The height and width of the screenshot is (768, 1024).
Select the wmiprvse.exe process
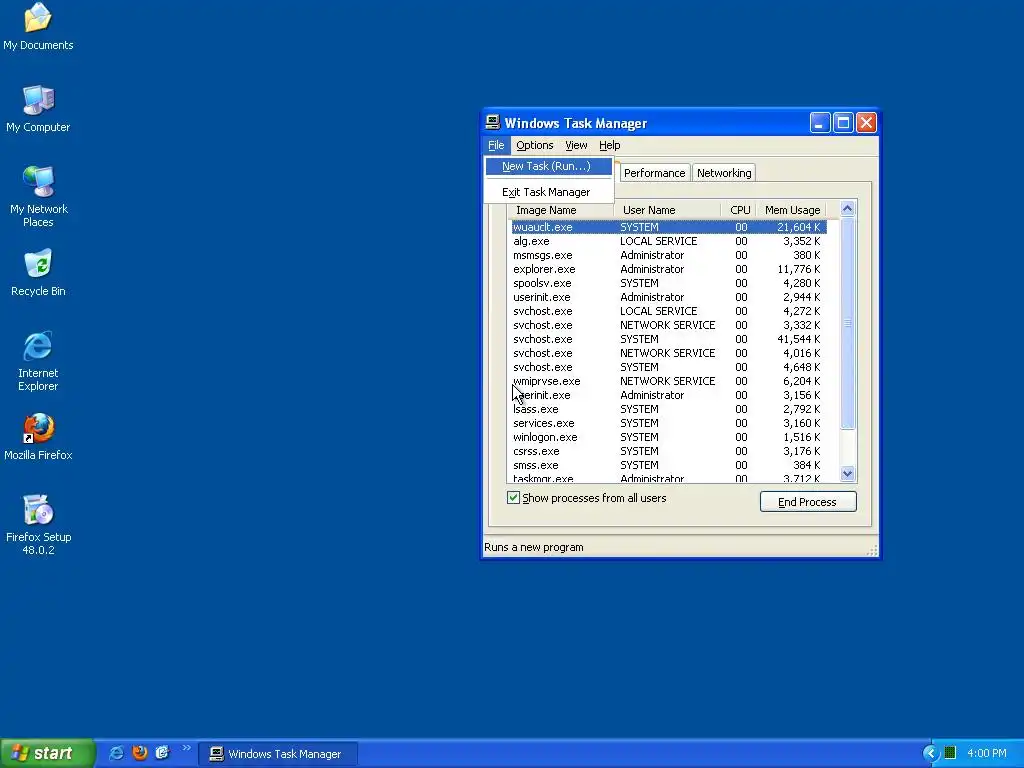pos(669,381)
